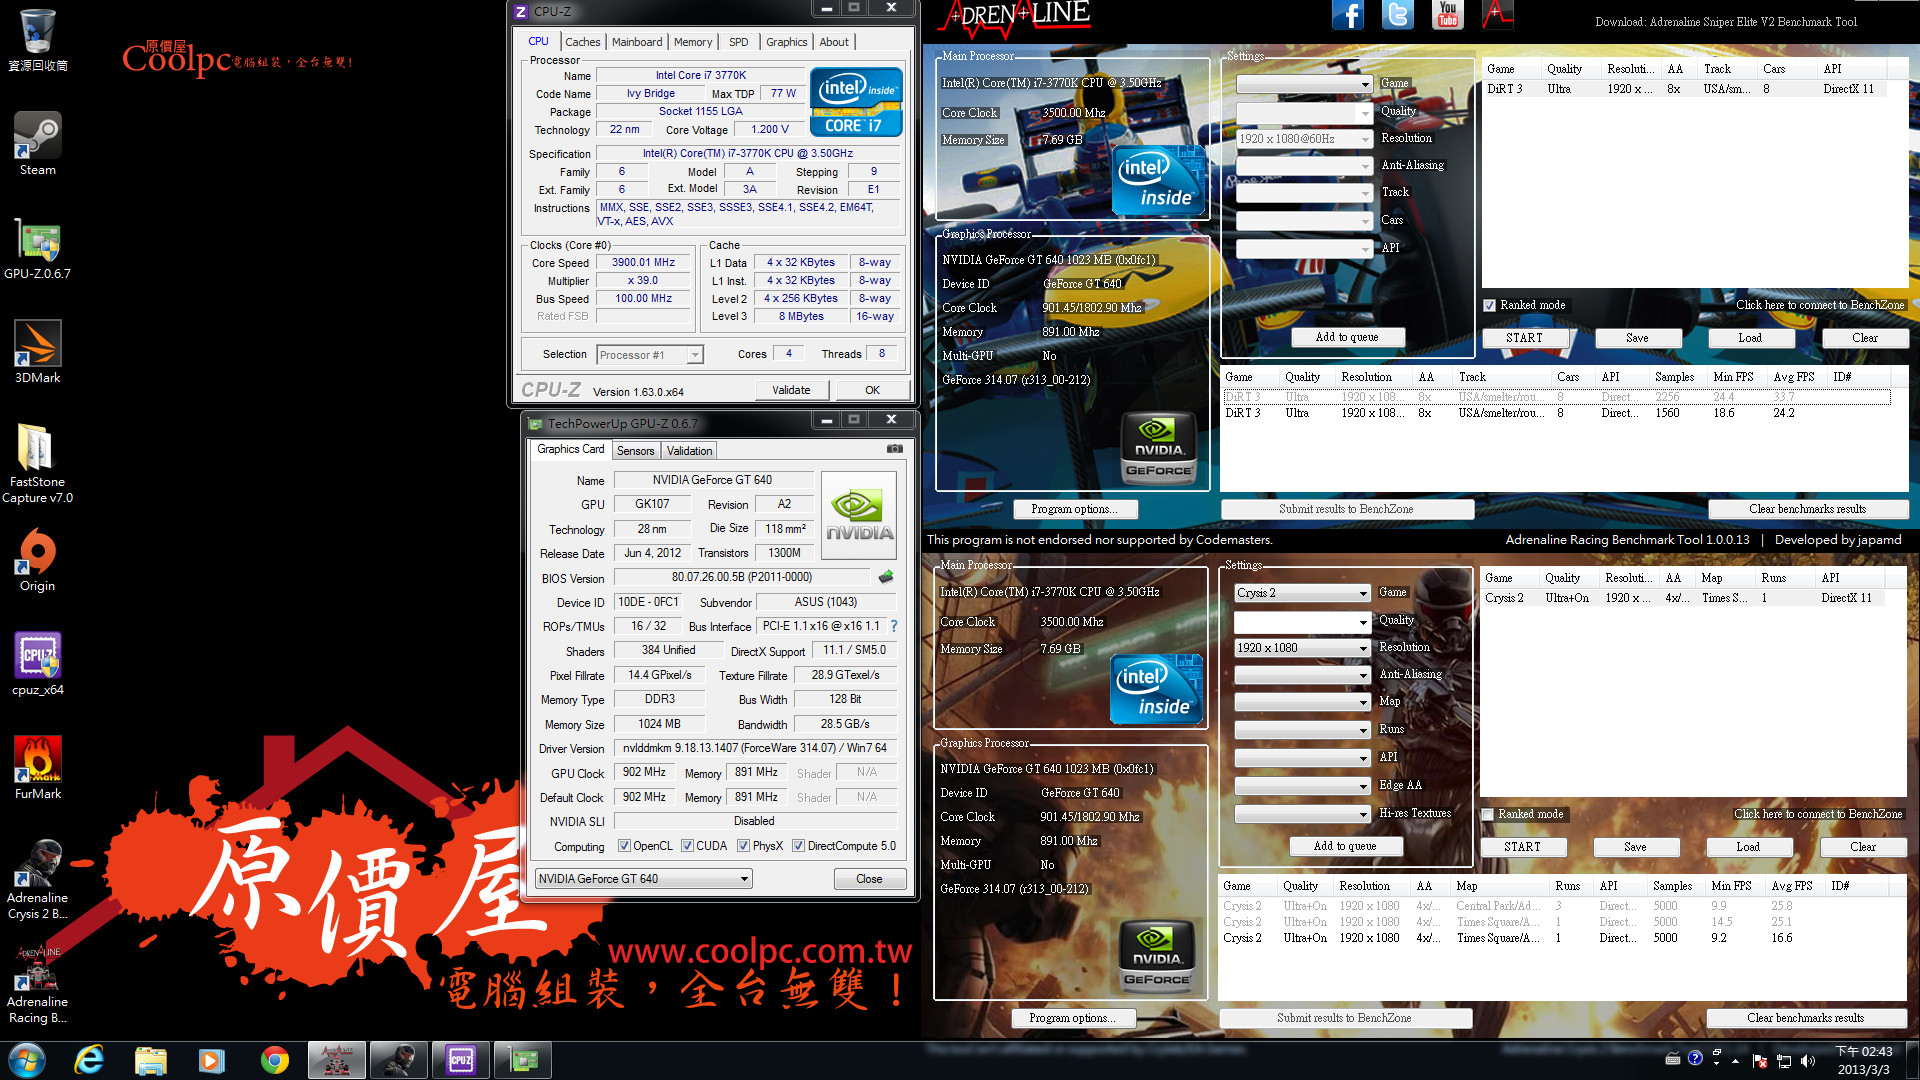Switch to the Mainboard tab in CPU-Z
This screenshot has width=1920, height=1080.
click(637, 42)
